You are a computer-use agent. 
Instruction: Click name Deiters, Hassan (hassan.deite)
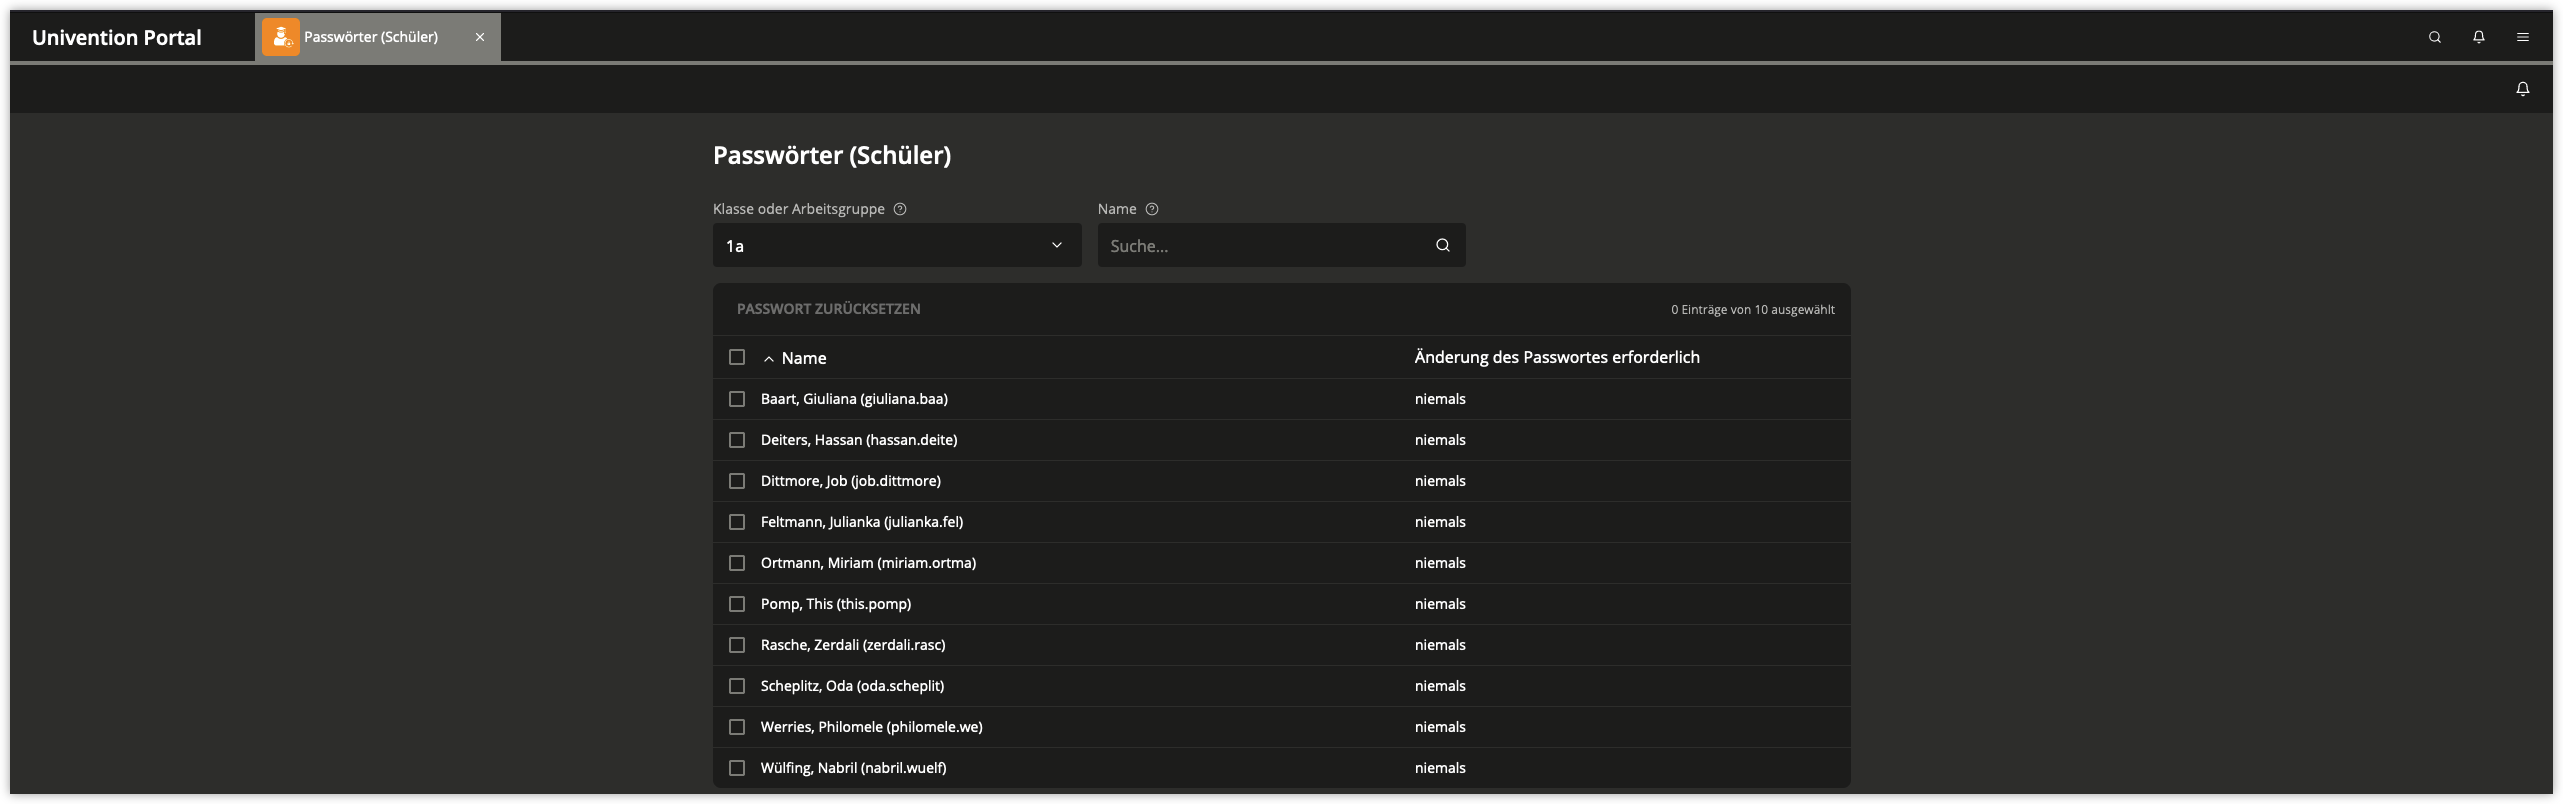[x=859, y=440]
